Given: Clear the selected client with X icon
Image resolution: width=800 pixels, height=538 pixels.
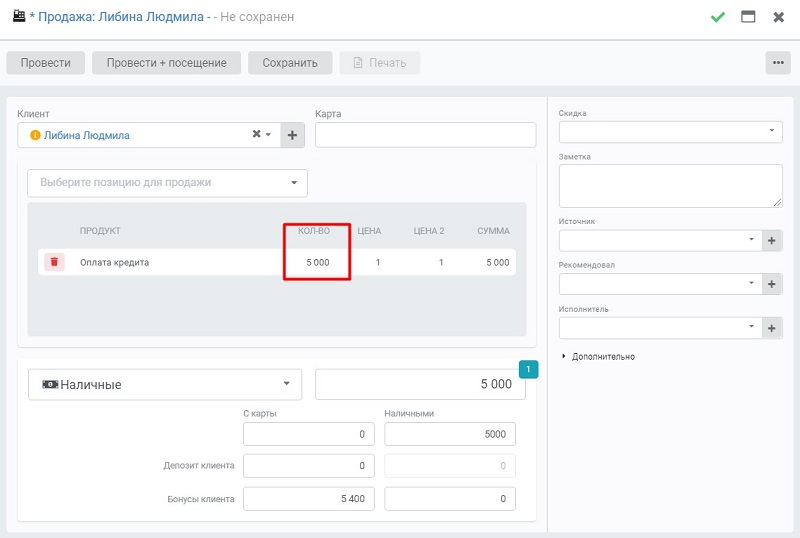Looking at the screenshot, I should (256, 134).
